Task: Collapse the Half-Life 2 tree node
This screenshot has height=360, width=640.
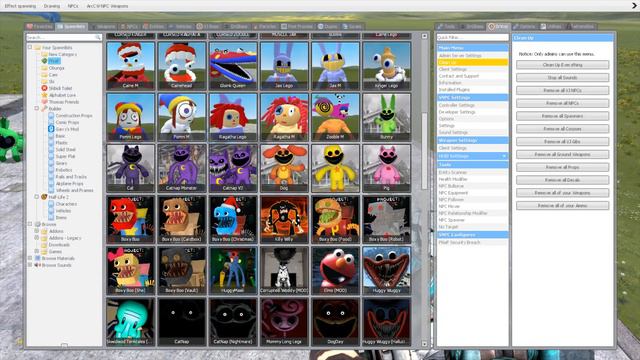Action: coord(37,197)
